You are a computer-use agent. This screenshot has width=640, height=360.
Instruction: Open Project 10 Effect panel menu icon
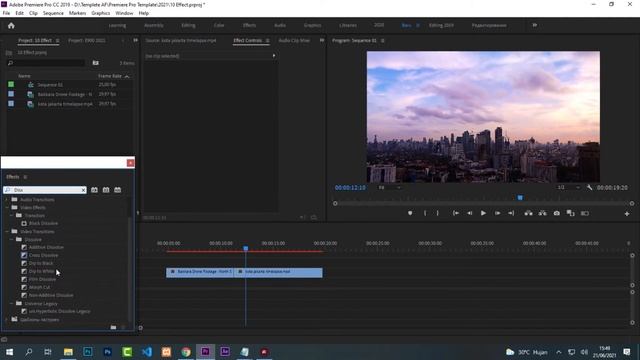click(58, 40)
